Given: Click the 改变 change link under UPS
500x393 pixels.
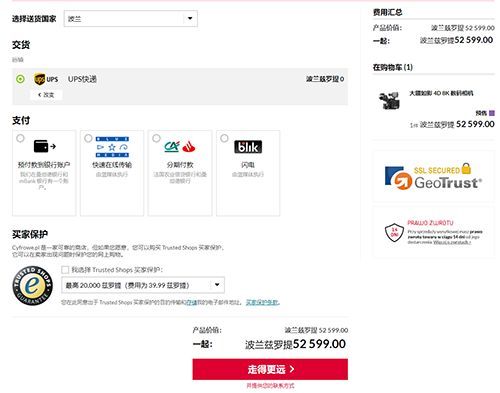Looking at the screenshot, I should coord(46,95).
